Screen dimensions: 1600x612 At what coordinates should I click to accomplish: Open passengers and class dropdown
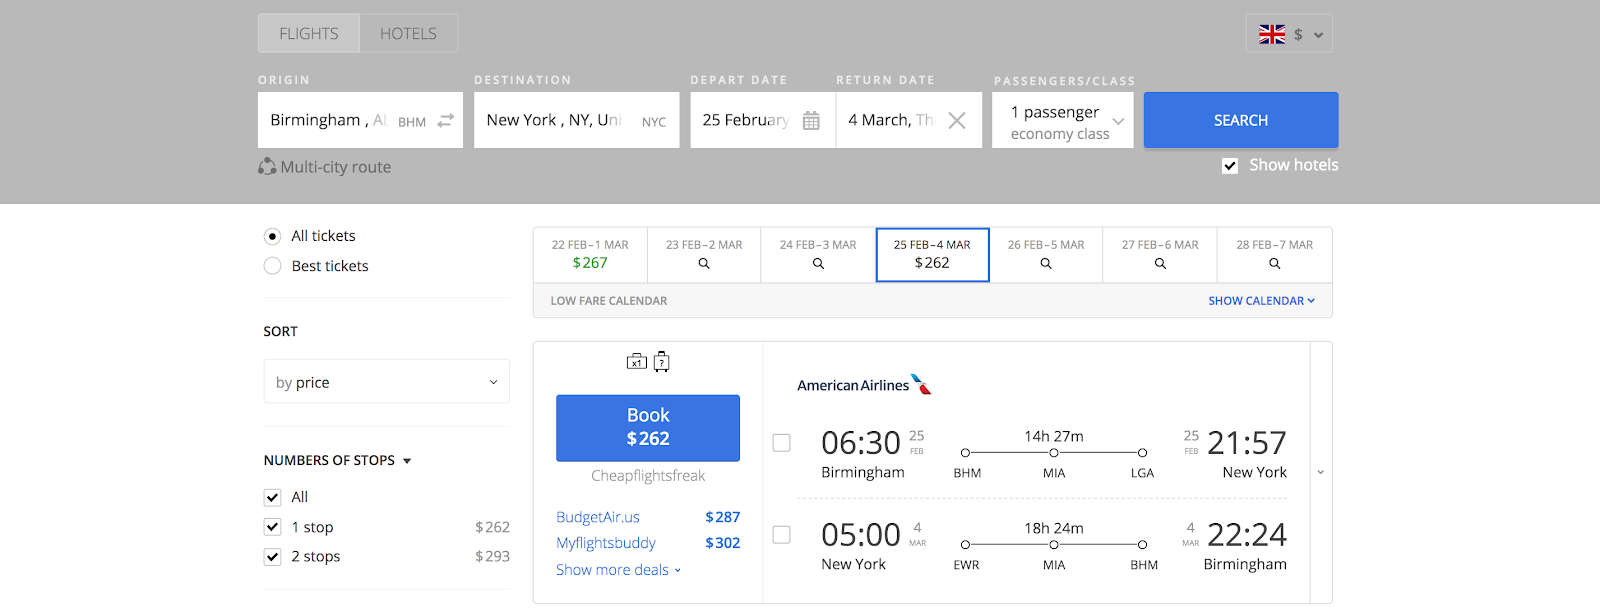[1063, 121]
